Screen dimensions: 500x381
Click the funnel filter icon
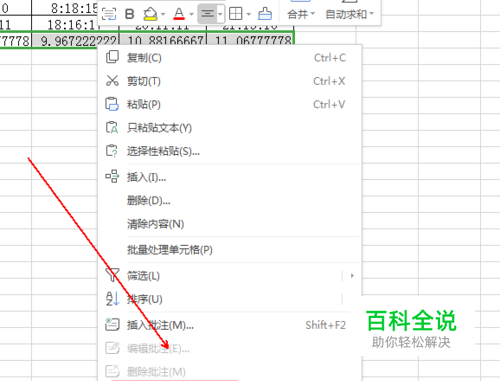pyautogui.click(x=112, y=275)
